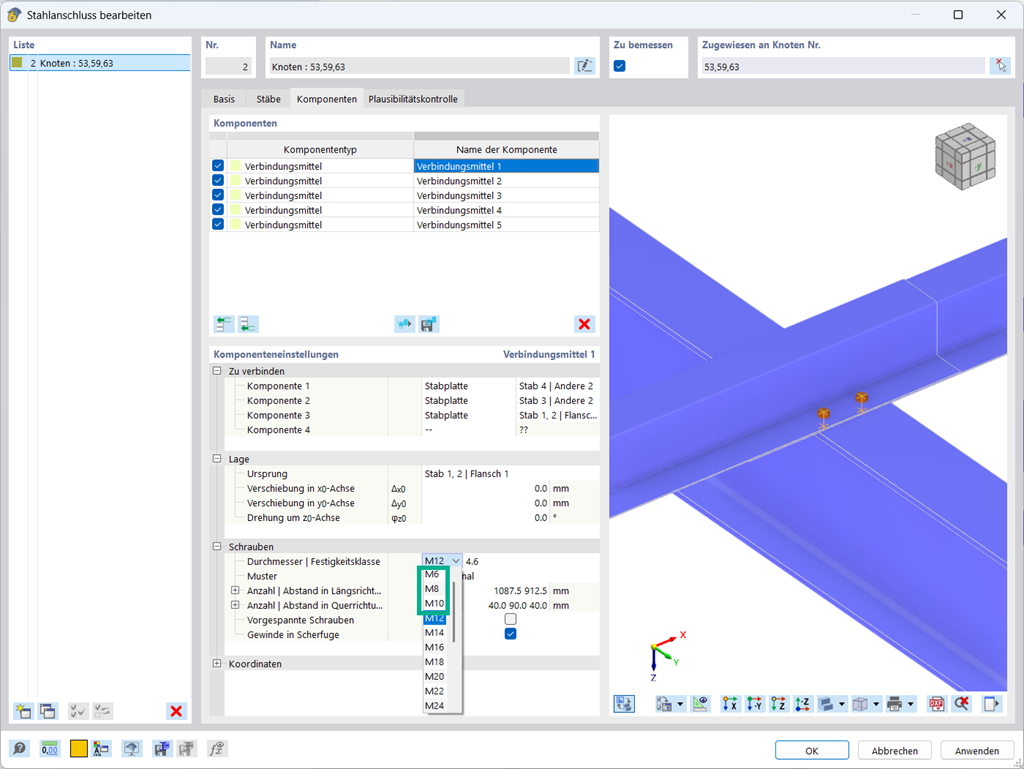Click the dimension display eye icon
Image resolution: width=1024 pixels, height=769 pixels.
pyautogui.click(x=701, y=704)
